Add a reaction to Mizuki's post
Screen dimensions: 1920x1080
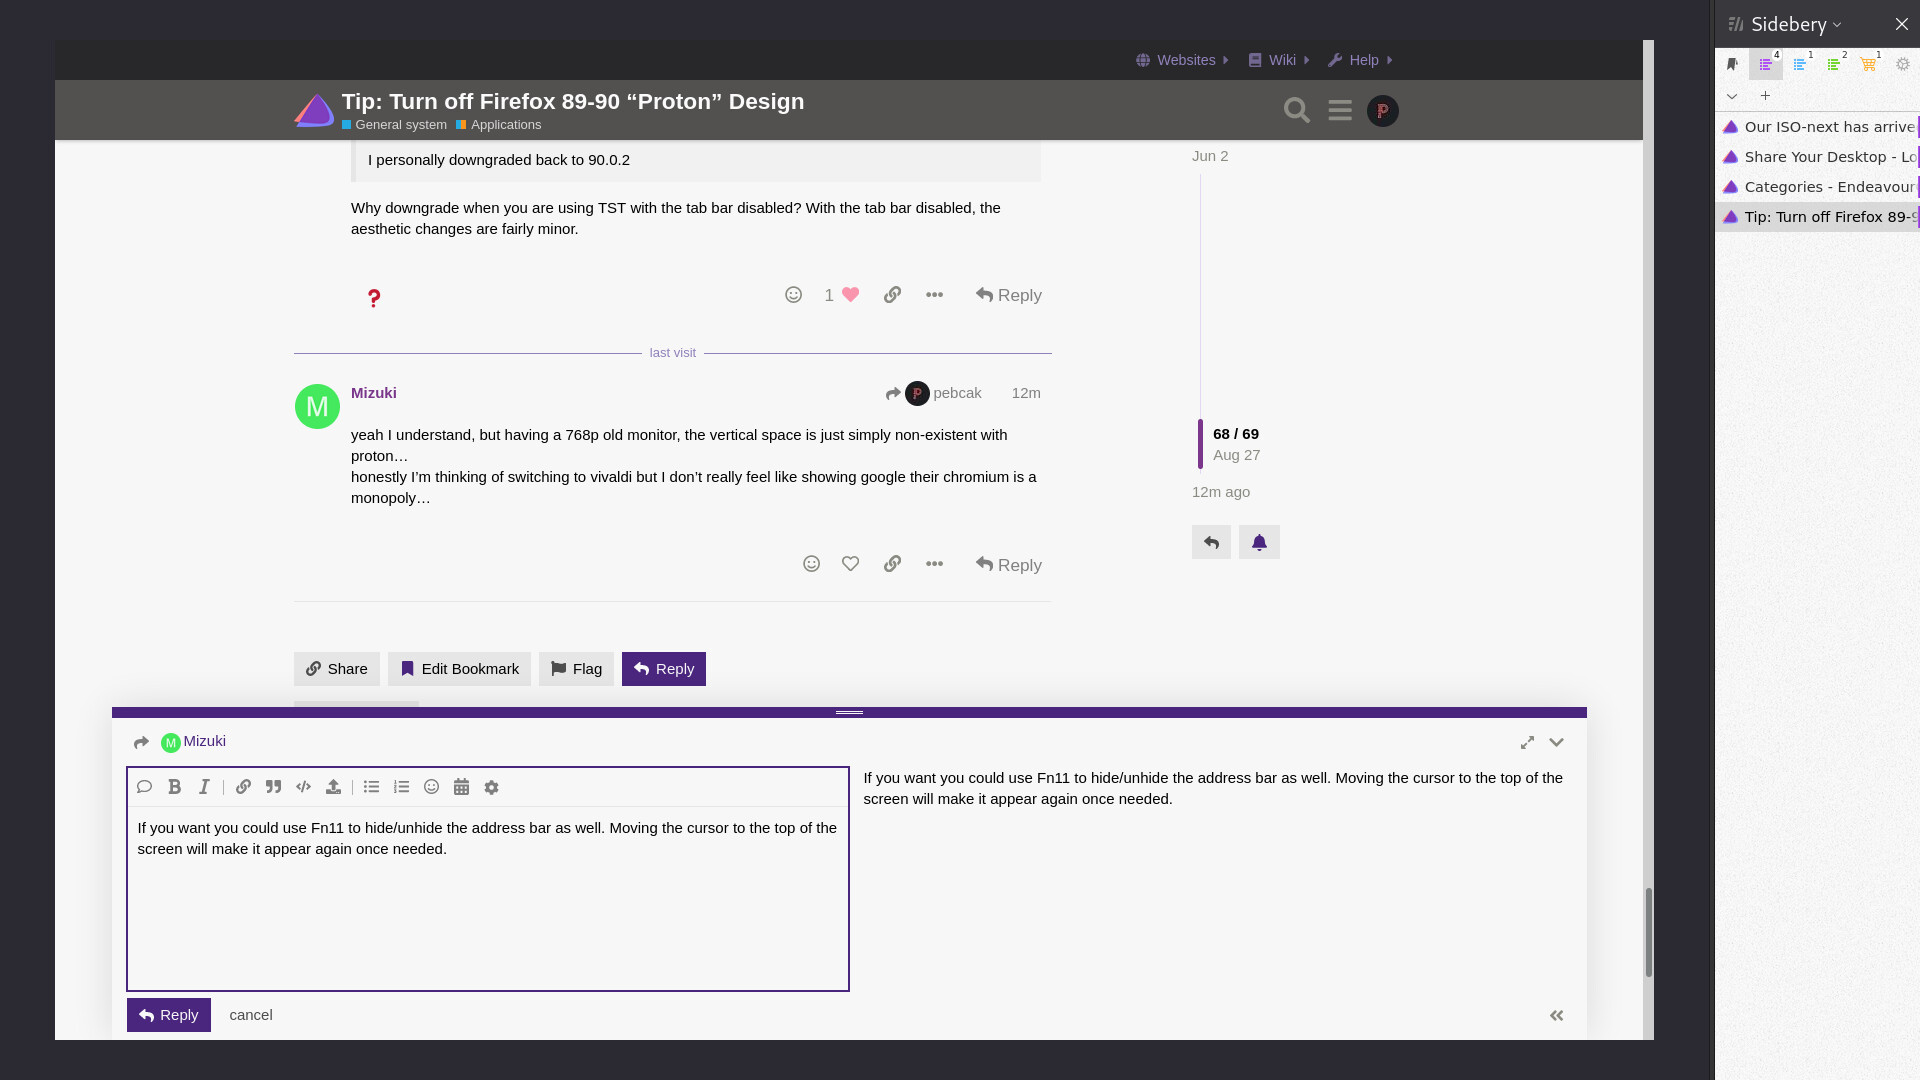(x=811, y=564)
